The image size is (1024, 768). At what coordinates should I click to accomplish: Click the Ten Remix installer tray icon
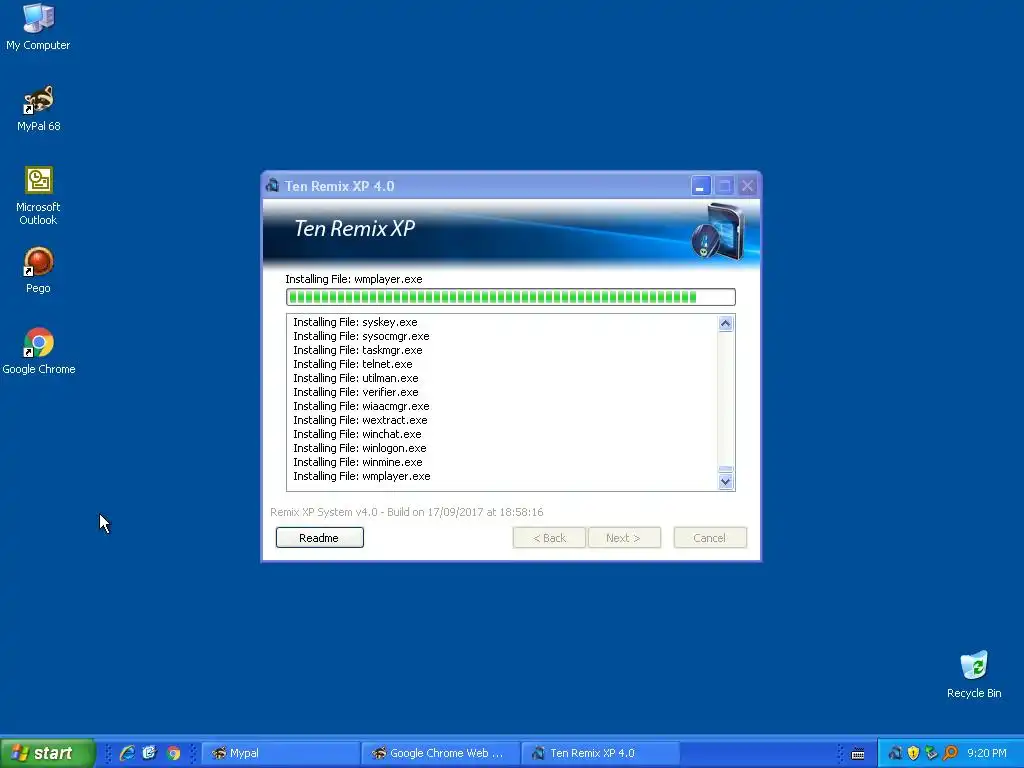point(895,753)
